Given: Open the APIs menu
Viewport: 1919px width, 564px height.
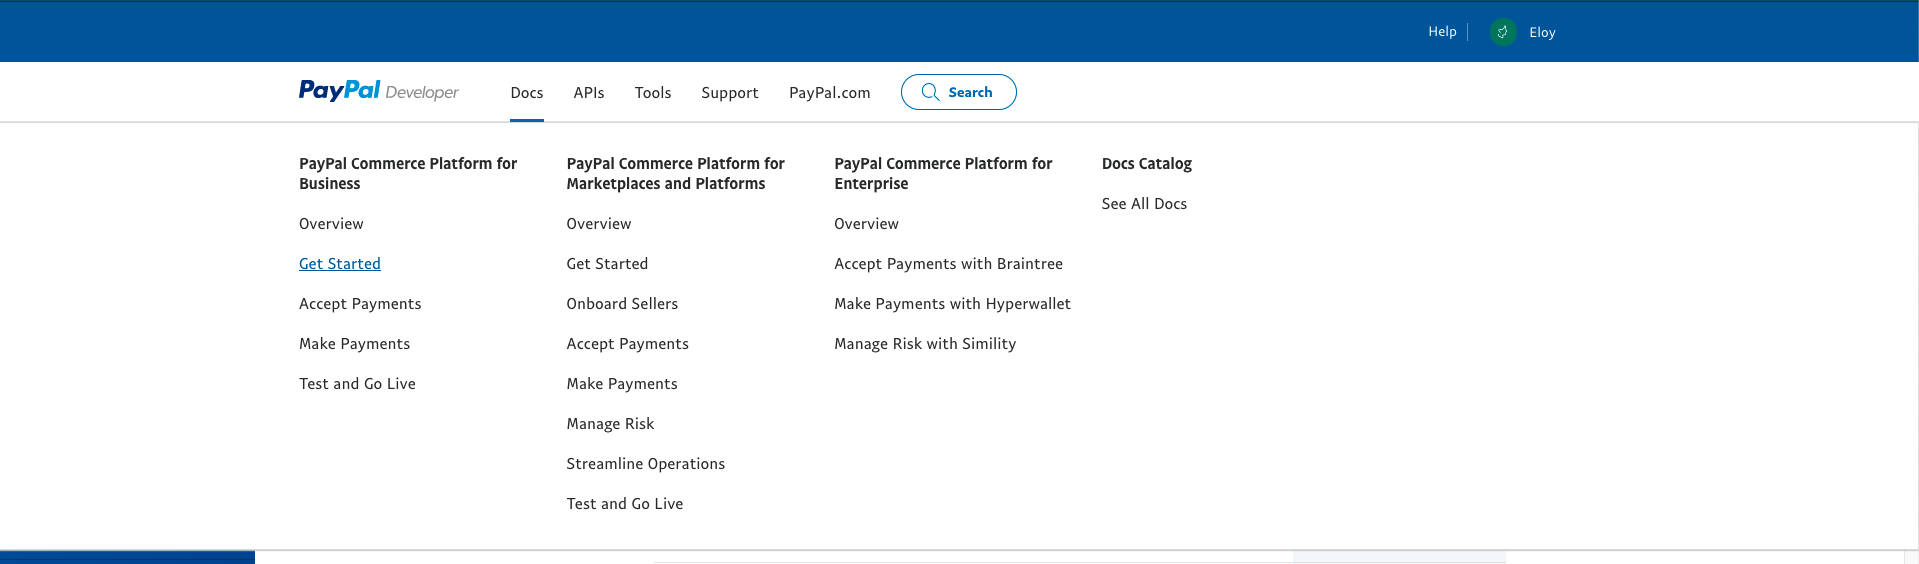Looking at the screenshot, I should (x=589, y=93).
